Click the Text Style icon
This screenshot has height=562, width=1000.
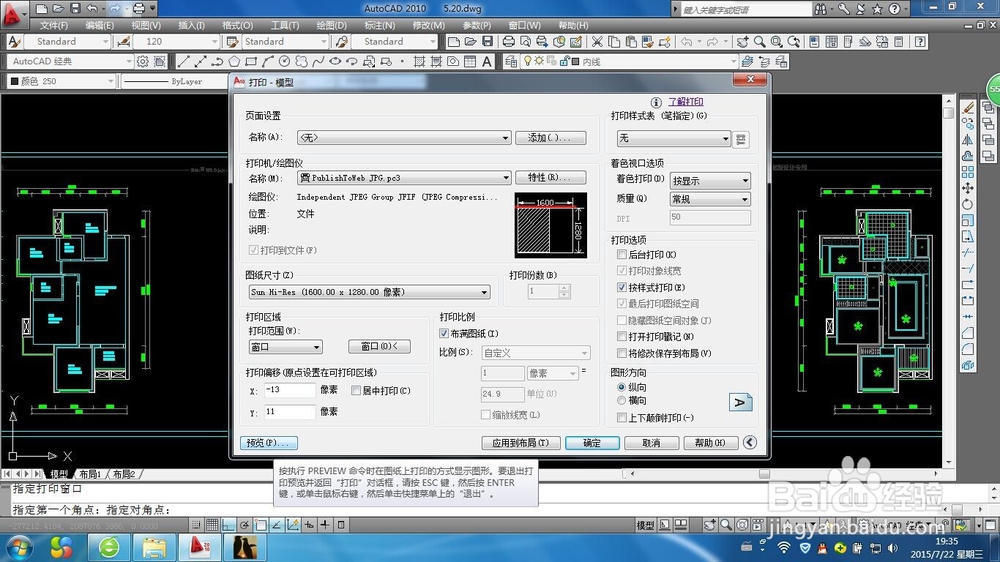tap(14, 41)
